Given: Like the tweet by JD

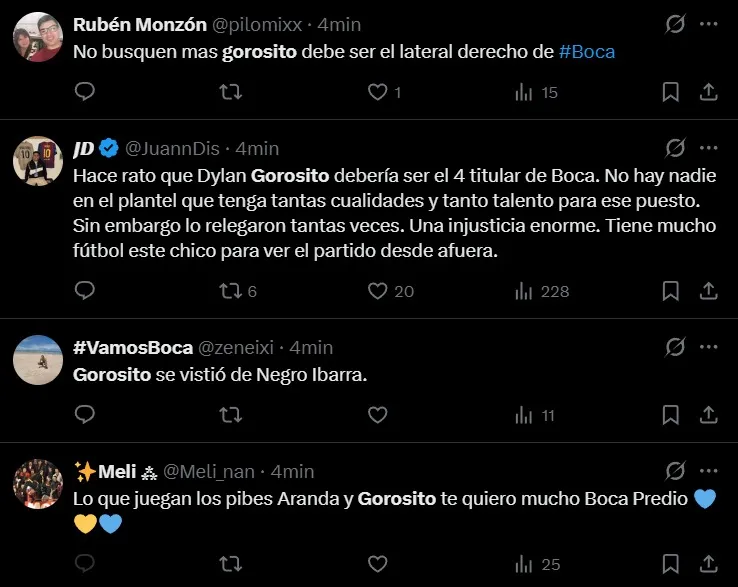Looking at the screenshot, I should coord(377,291).
